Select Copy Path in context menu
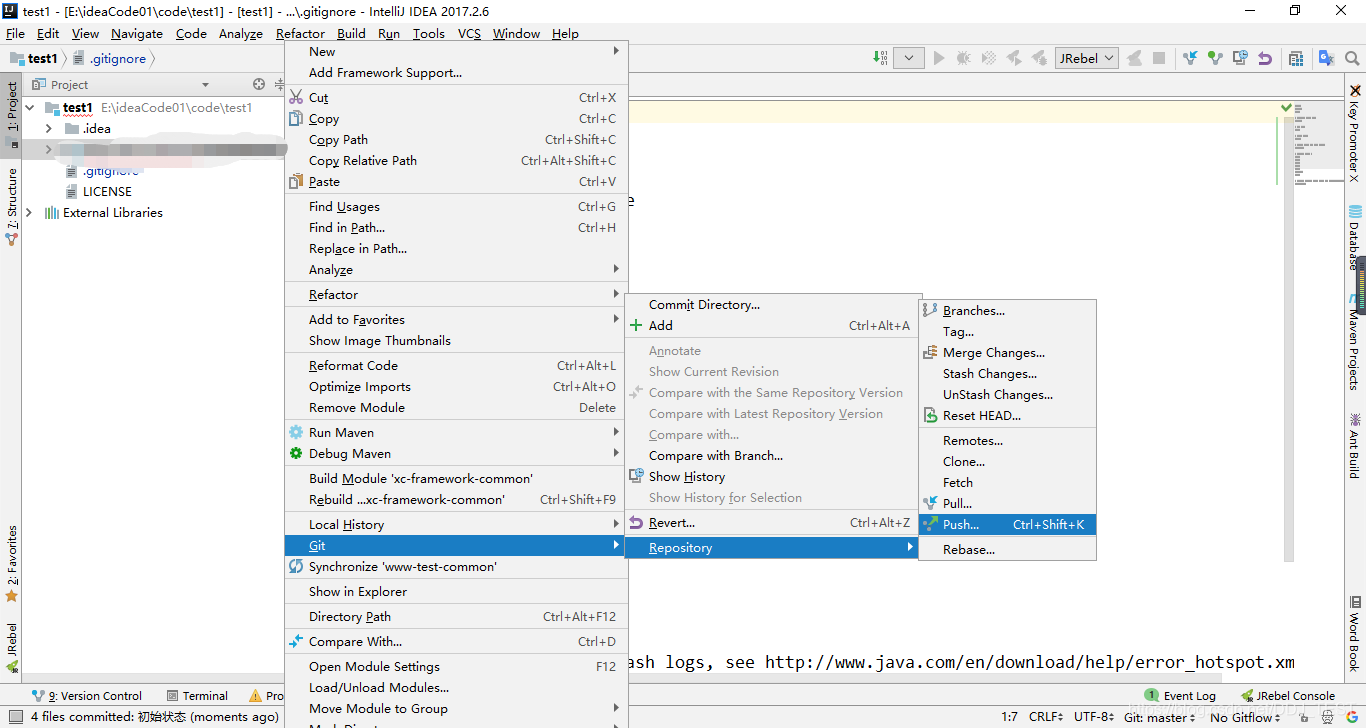Screen dimensions: 1366x728 coord(456,139)
